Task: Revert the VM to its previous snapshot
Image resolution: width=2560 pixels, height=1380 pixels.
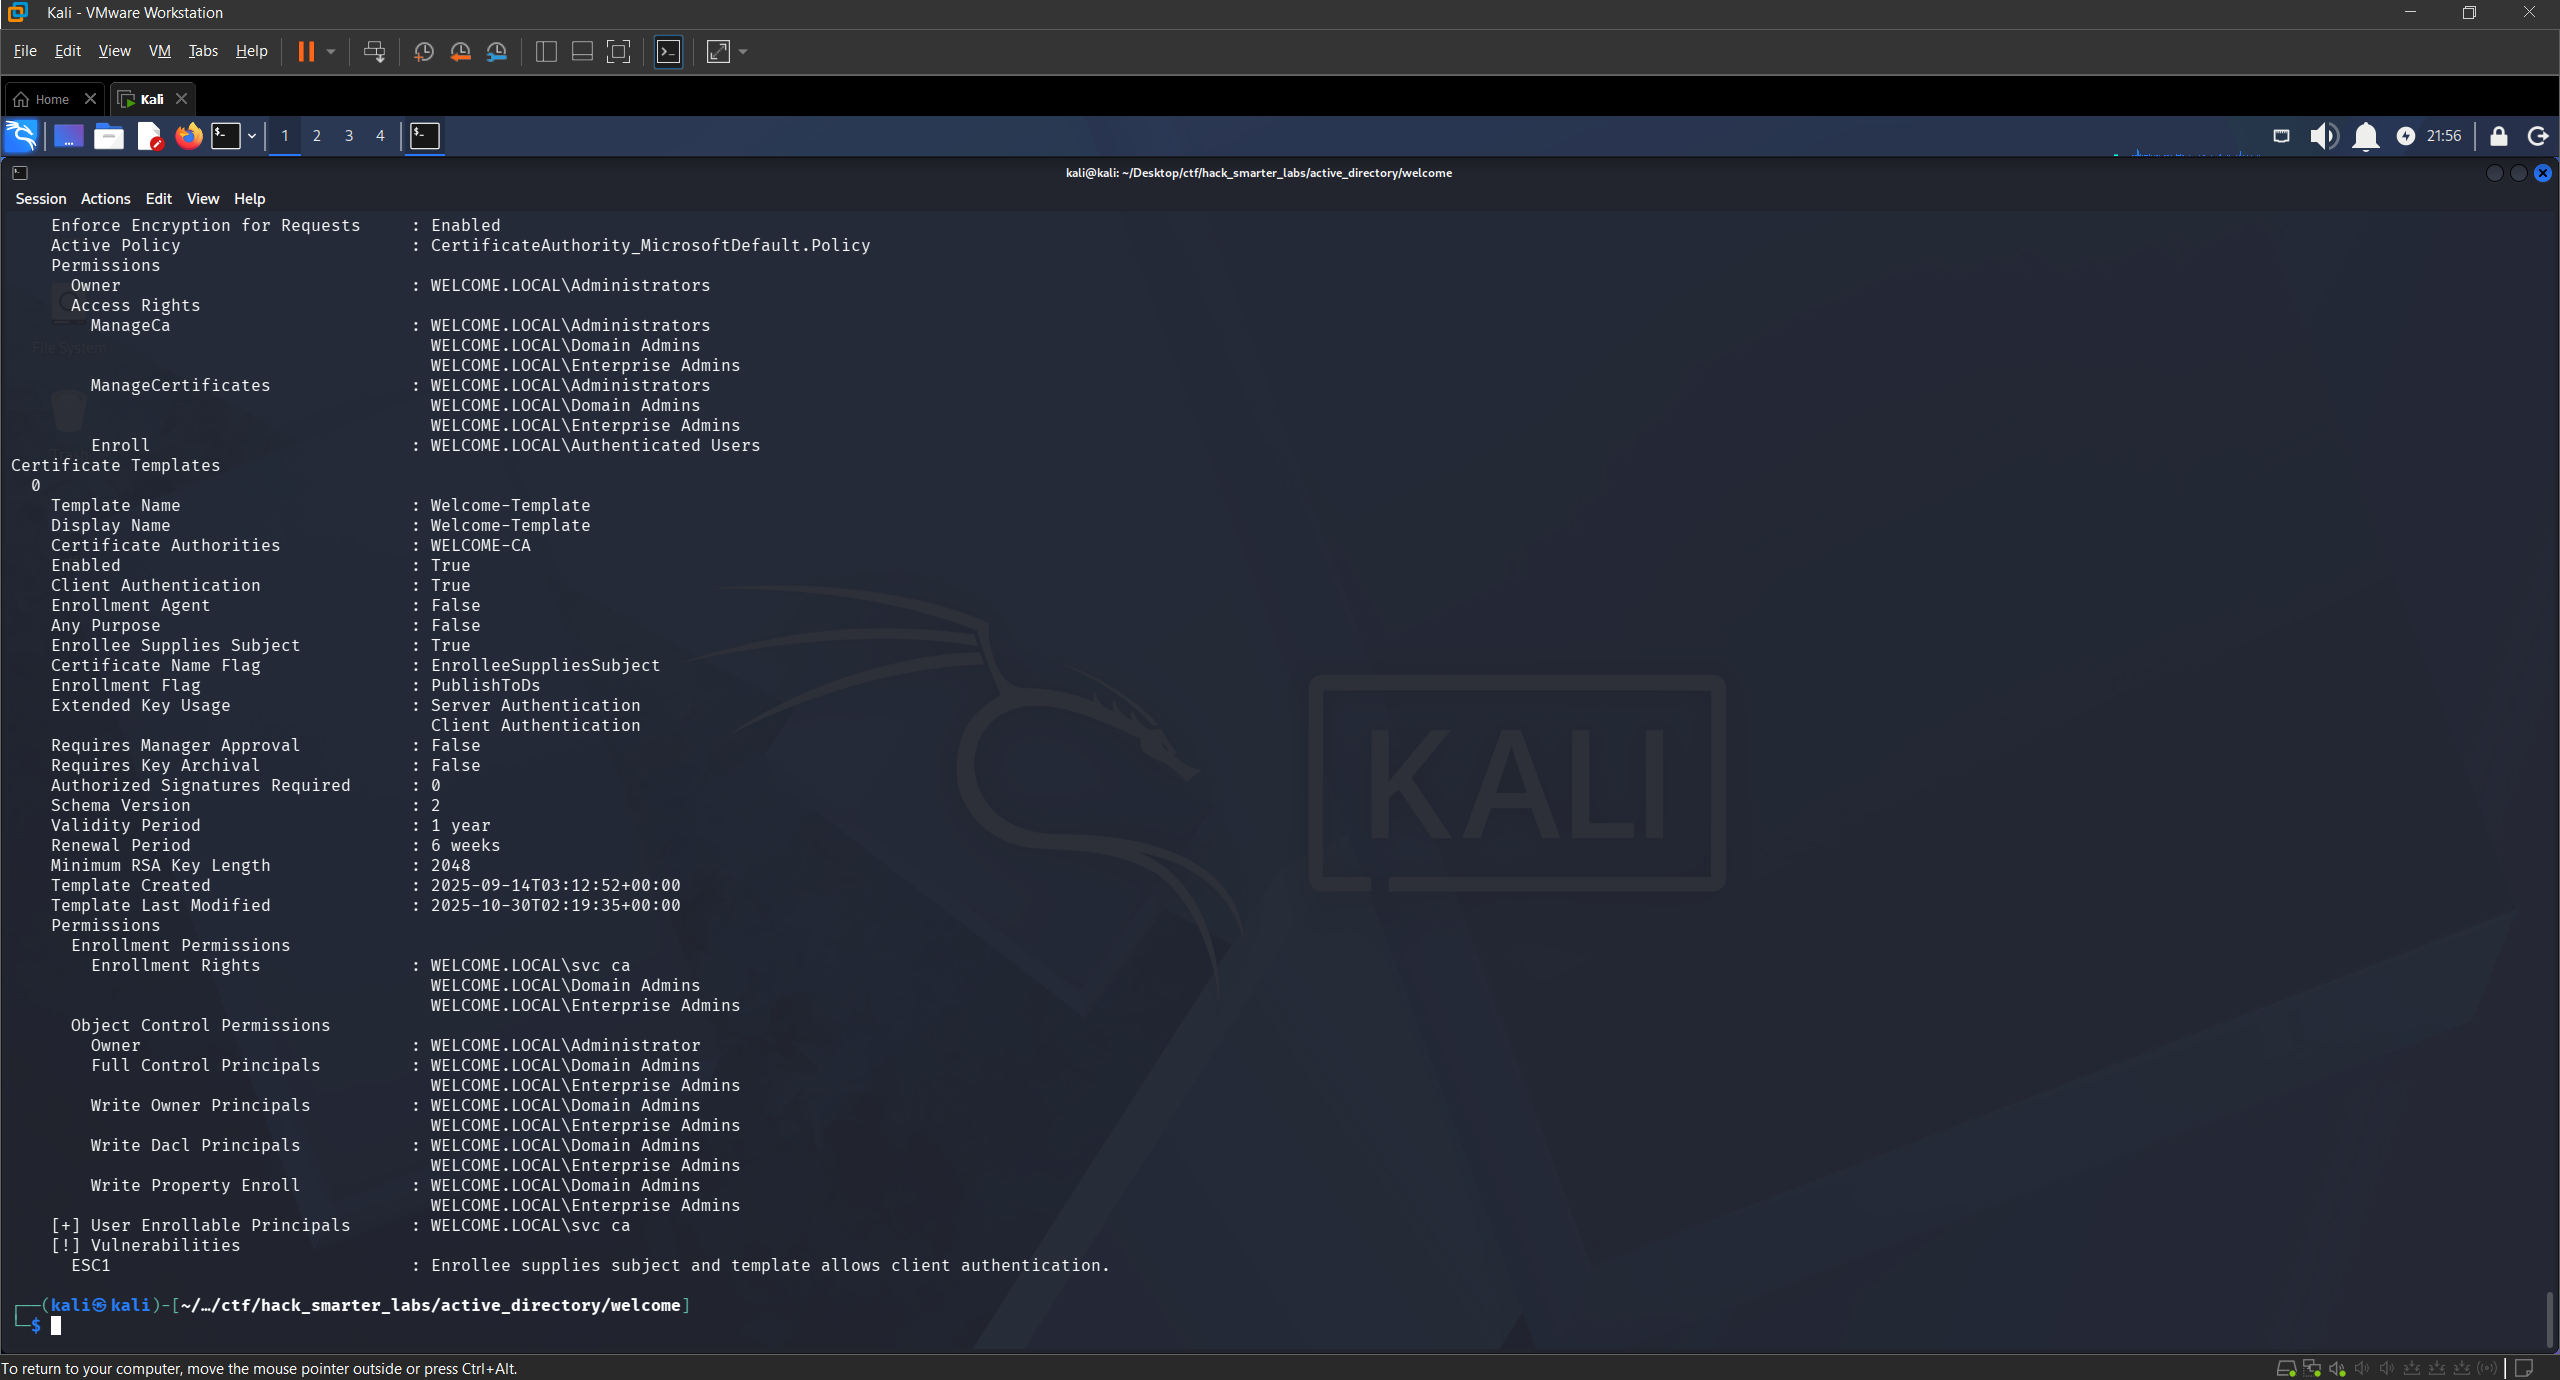Action: point(461,51)
